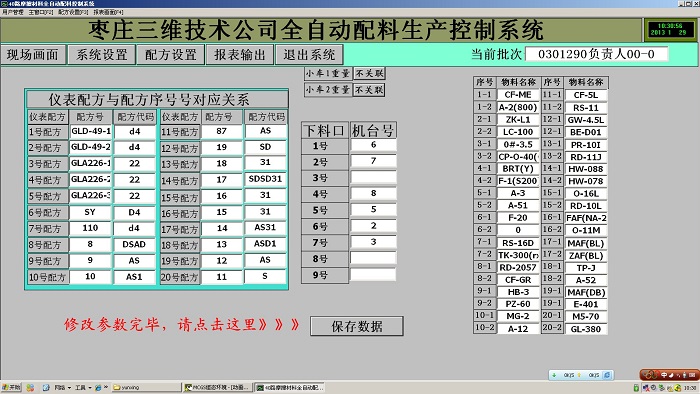Screen dimensions: 700x394
Task: Click material name field GW-4.5L
Action: [586, 120]
